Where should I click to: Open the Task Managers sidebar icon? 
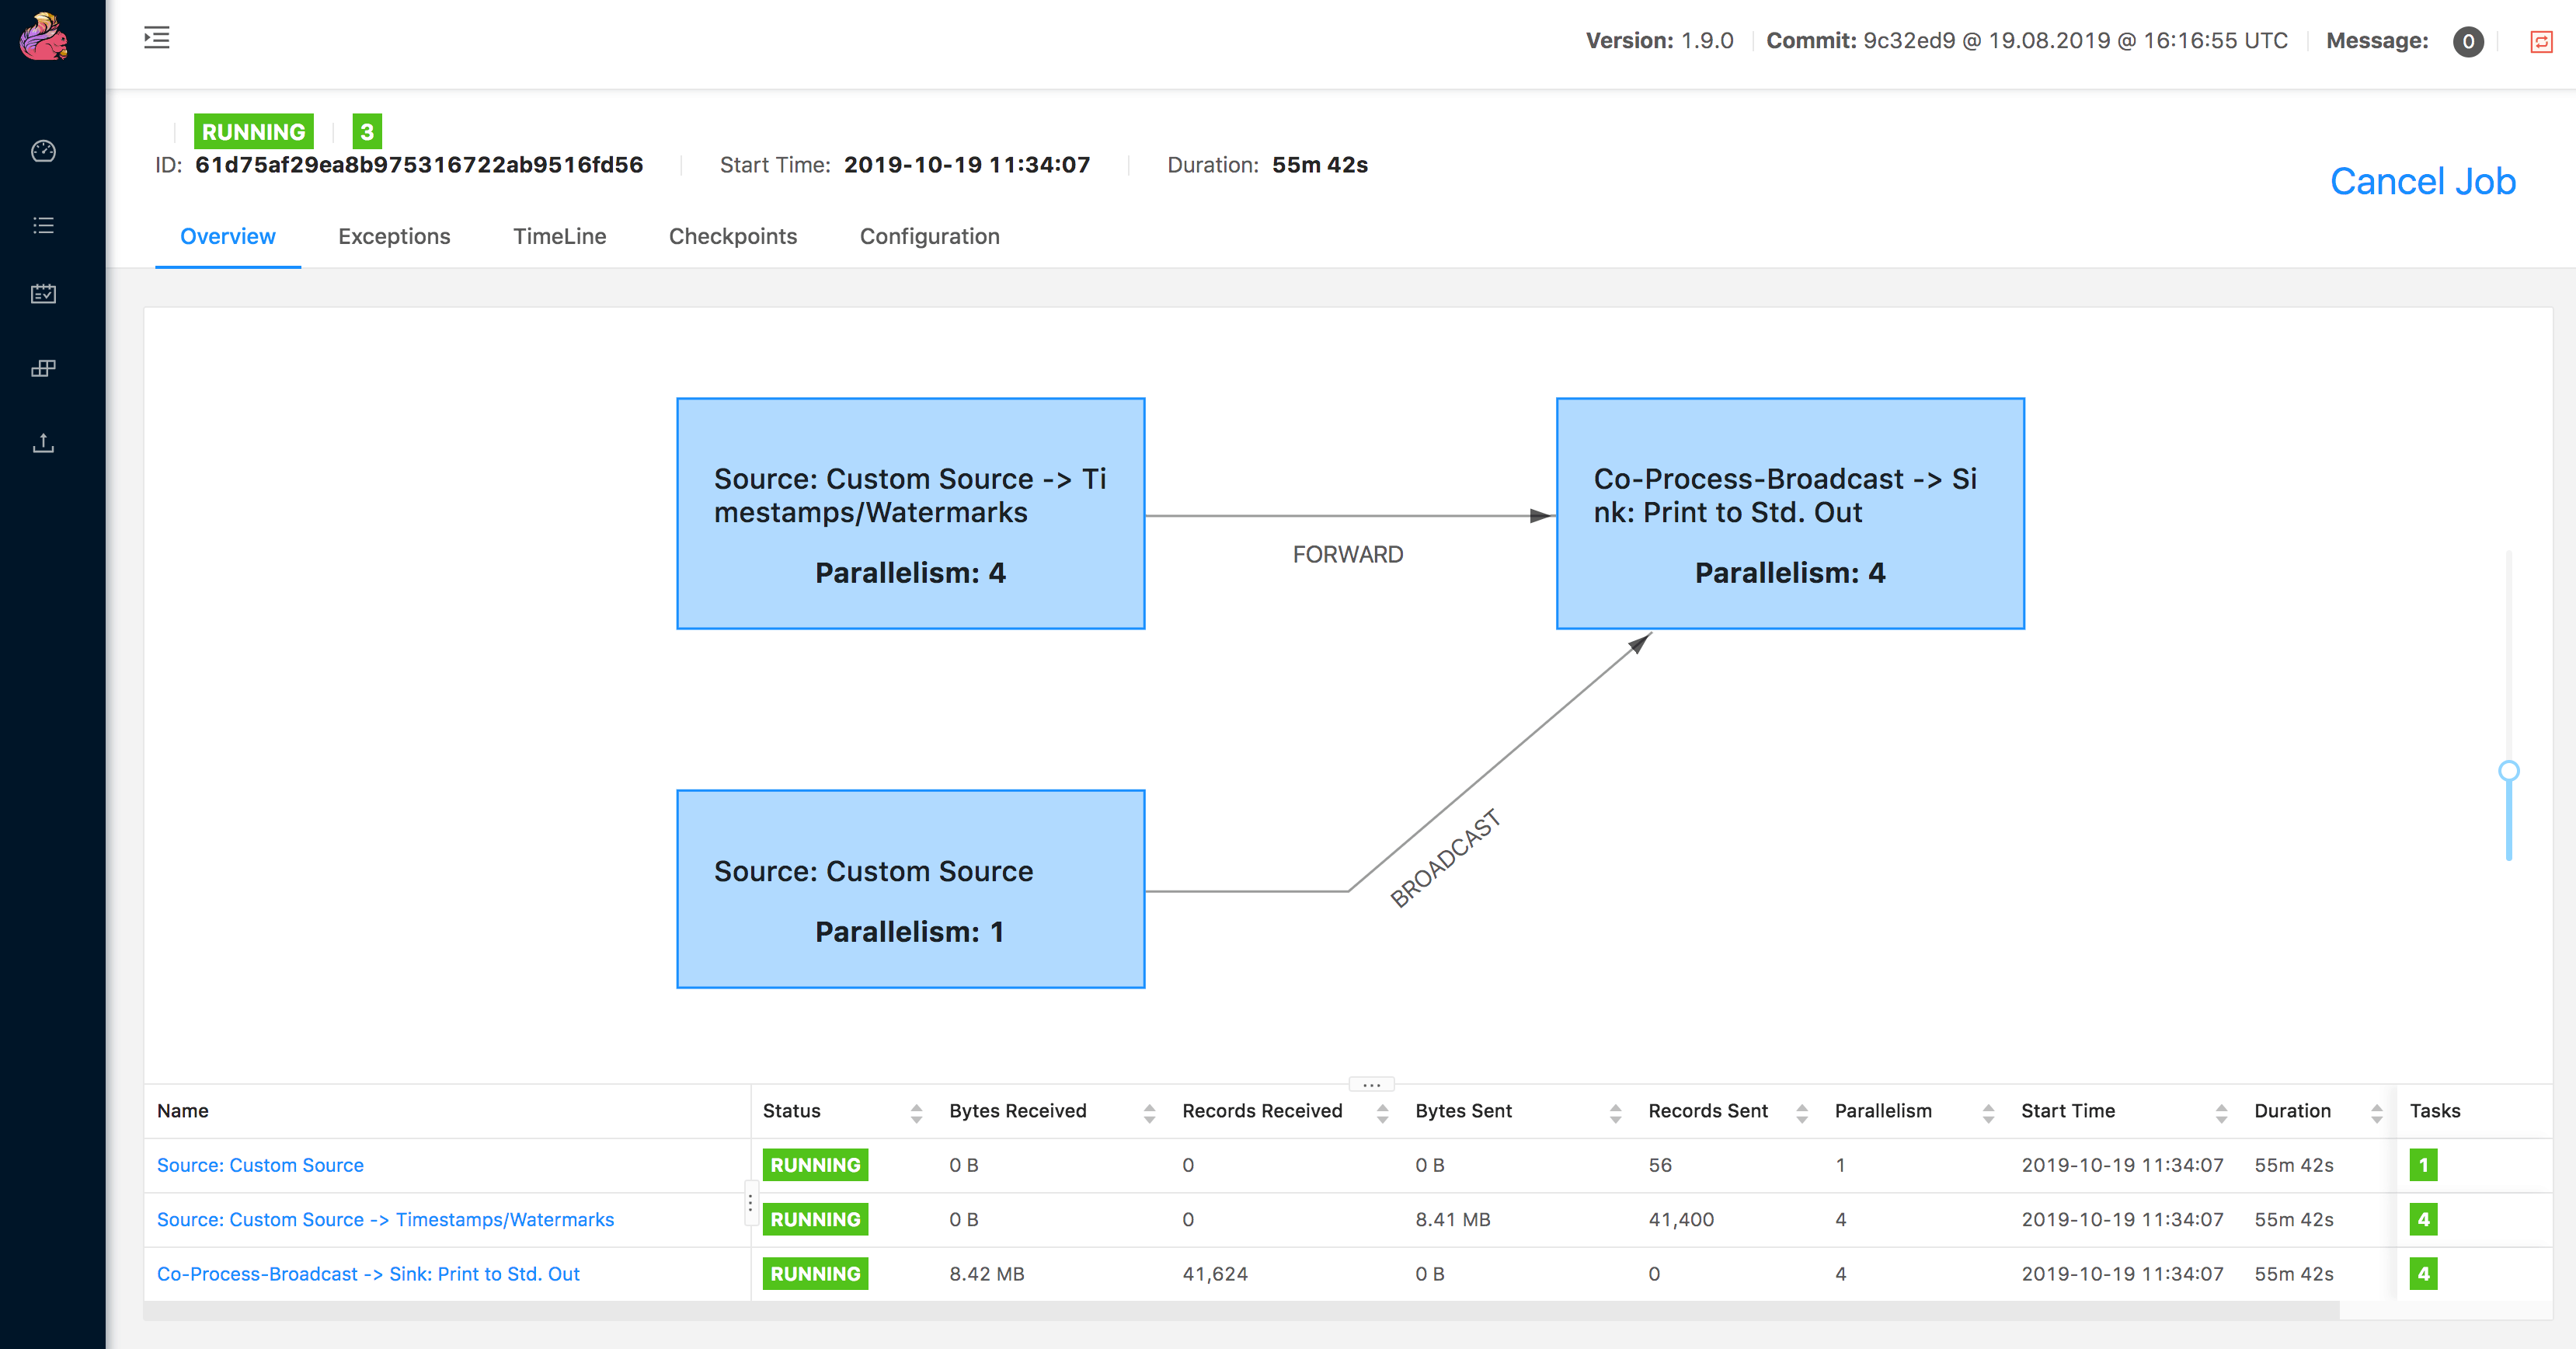(43, 294)
